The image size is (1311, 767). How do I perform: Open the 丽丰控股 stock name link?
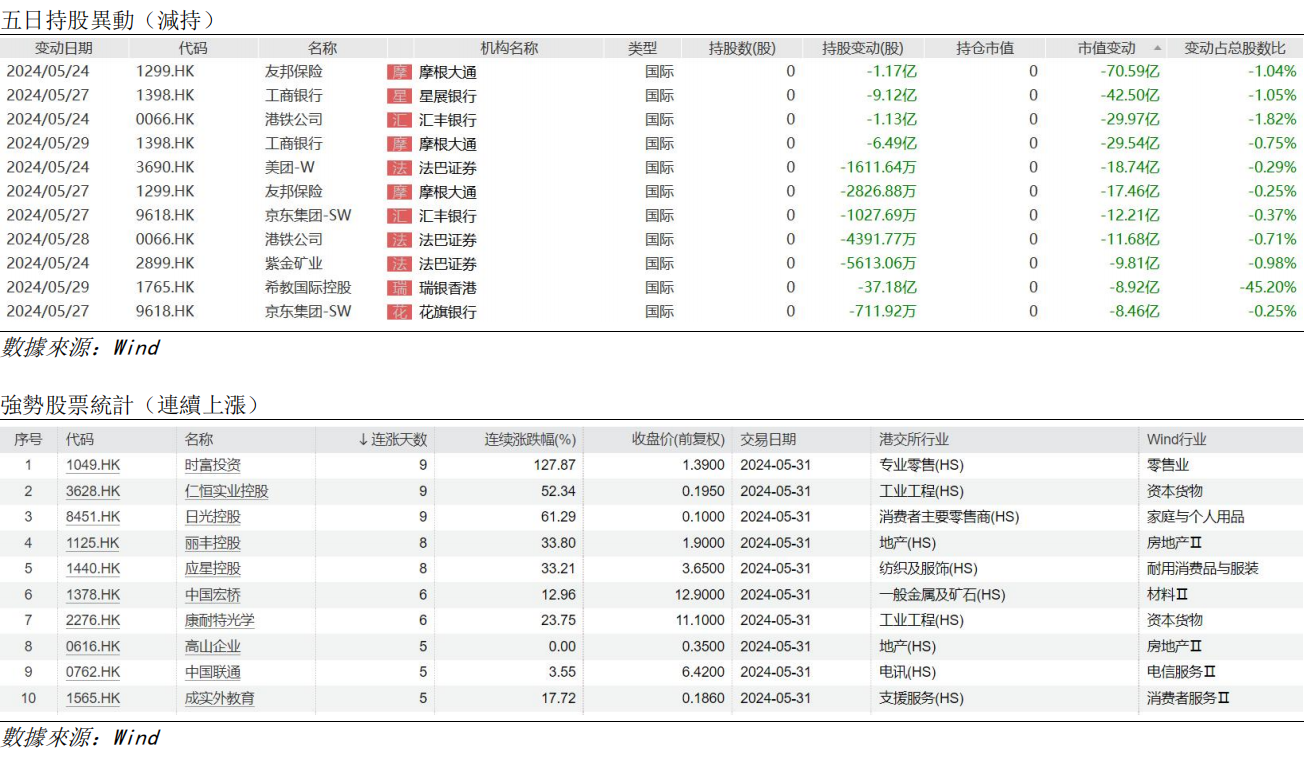click(x=213, y=543)
